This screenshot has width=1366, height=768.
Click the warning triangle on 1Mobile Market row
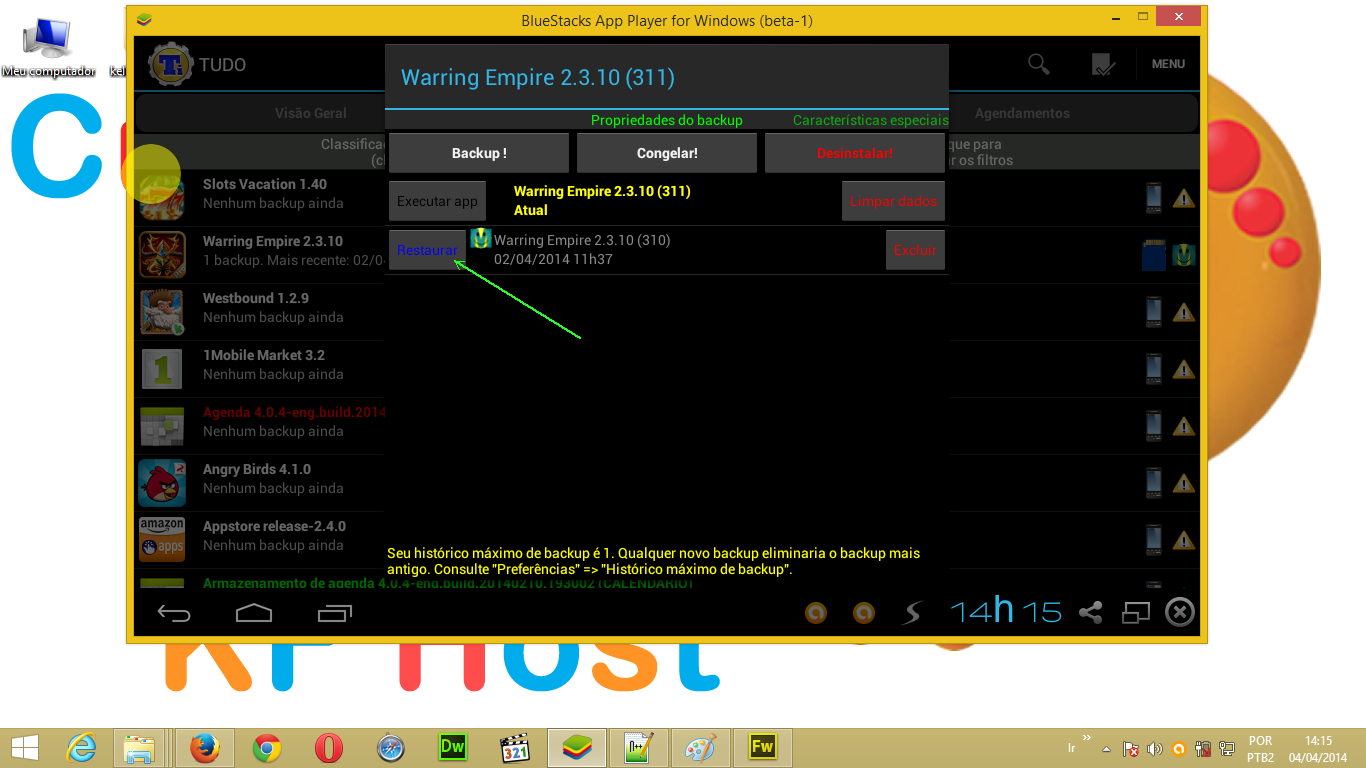coord(1184,369)
